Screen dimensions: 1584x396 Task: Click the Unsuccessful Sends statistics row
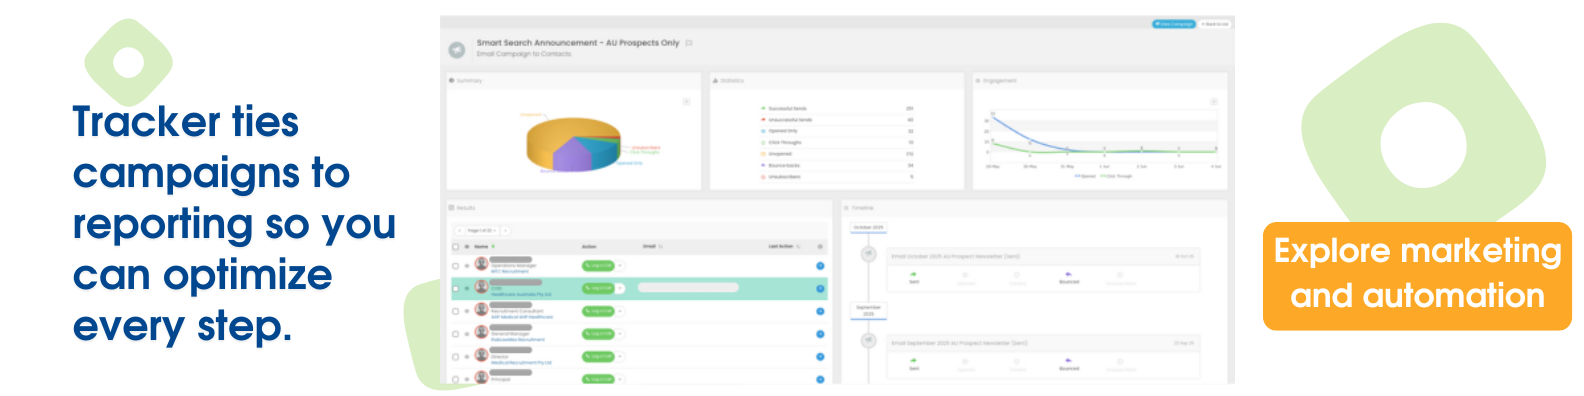[x=837, y=119]
